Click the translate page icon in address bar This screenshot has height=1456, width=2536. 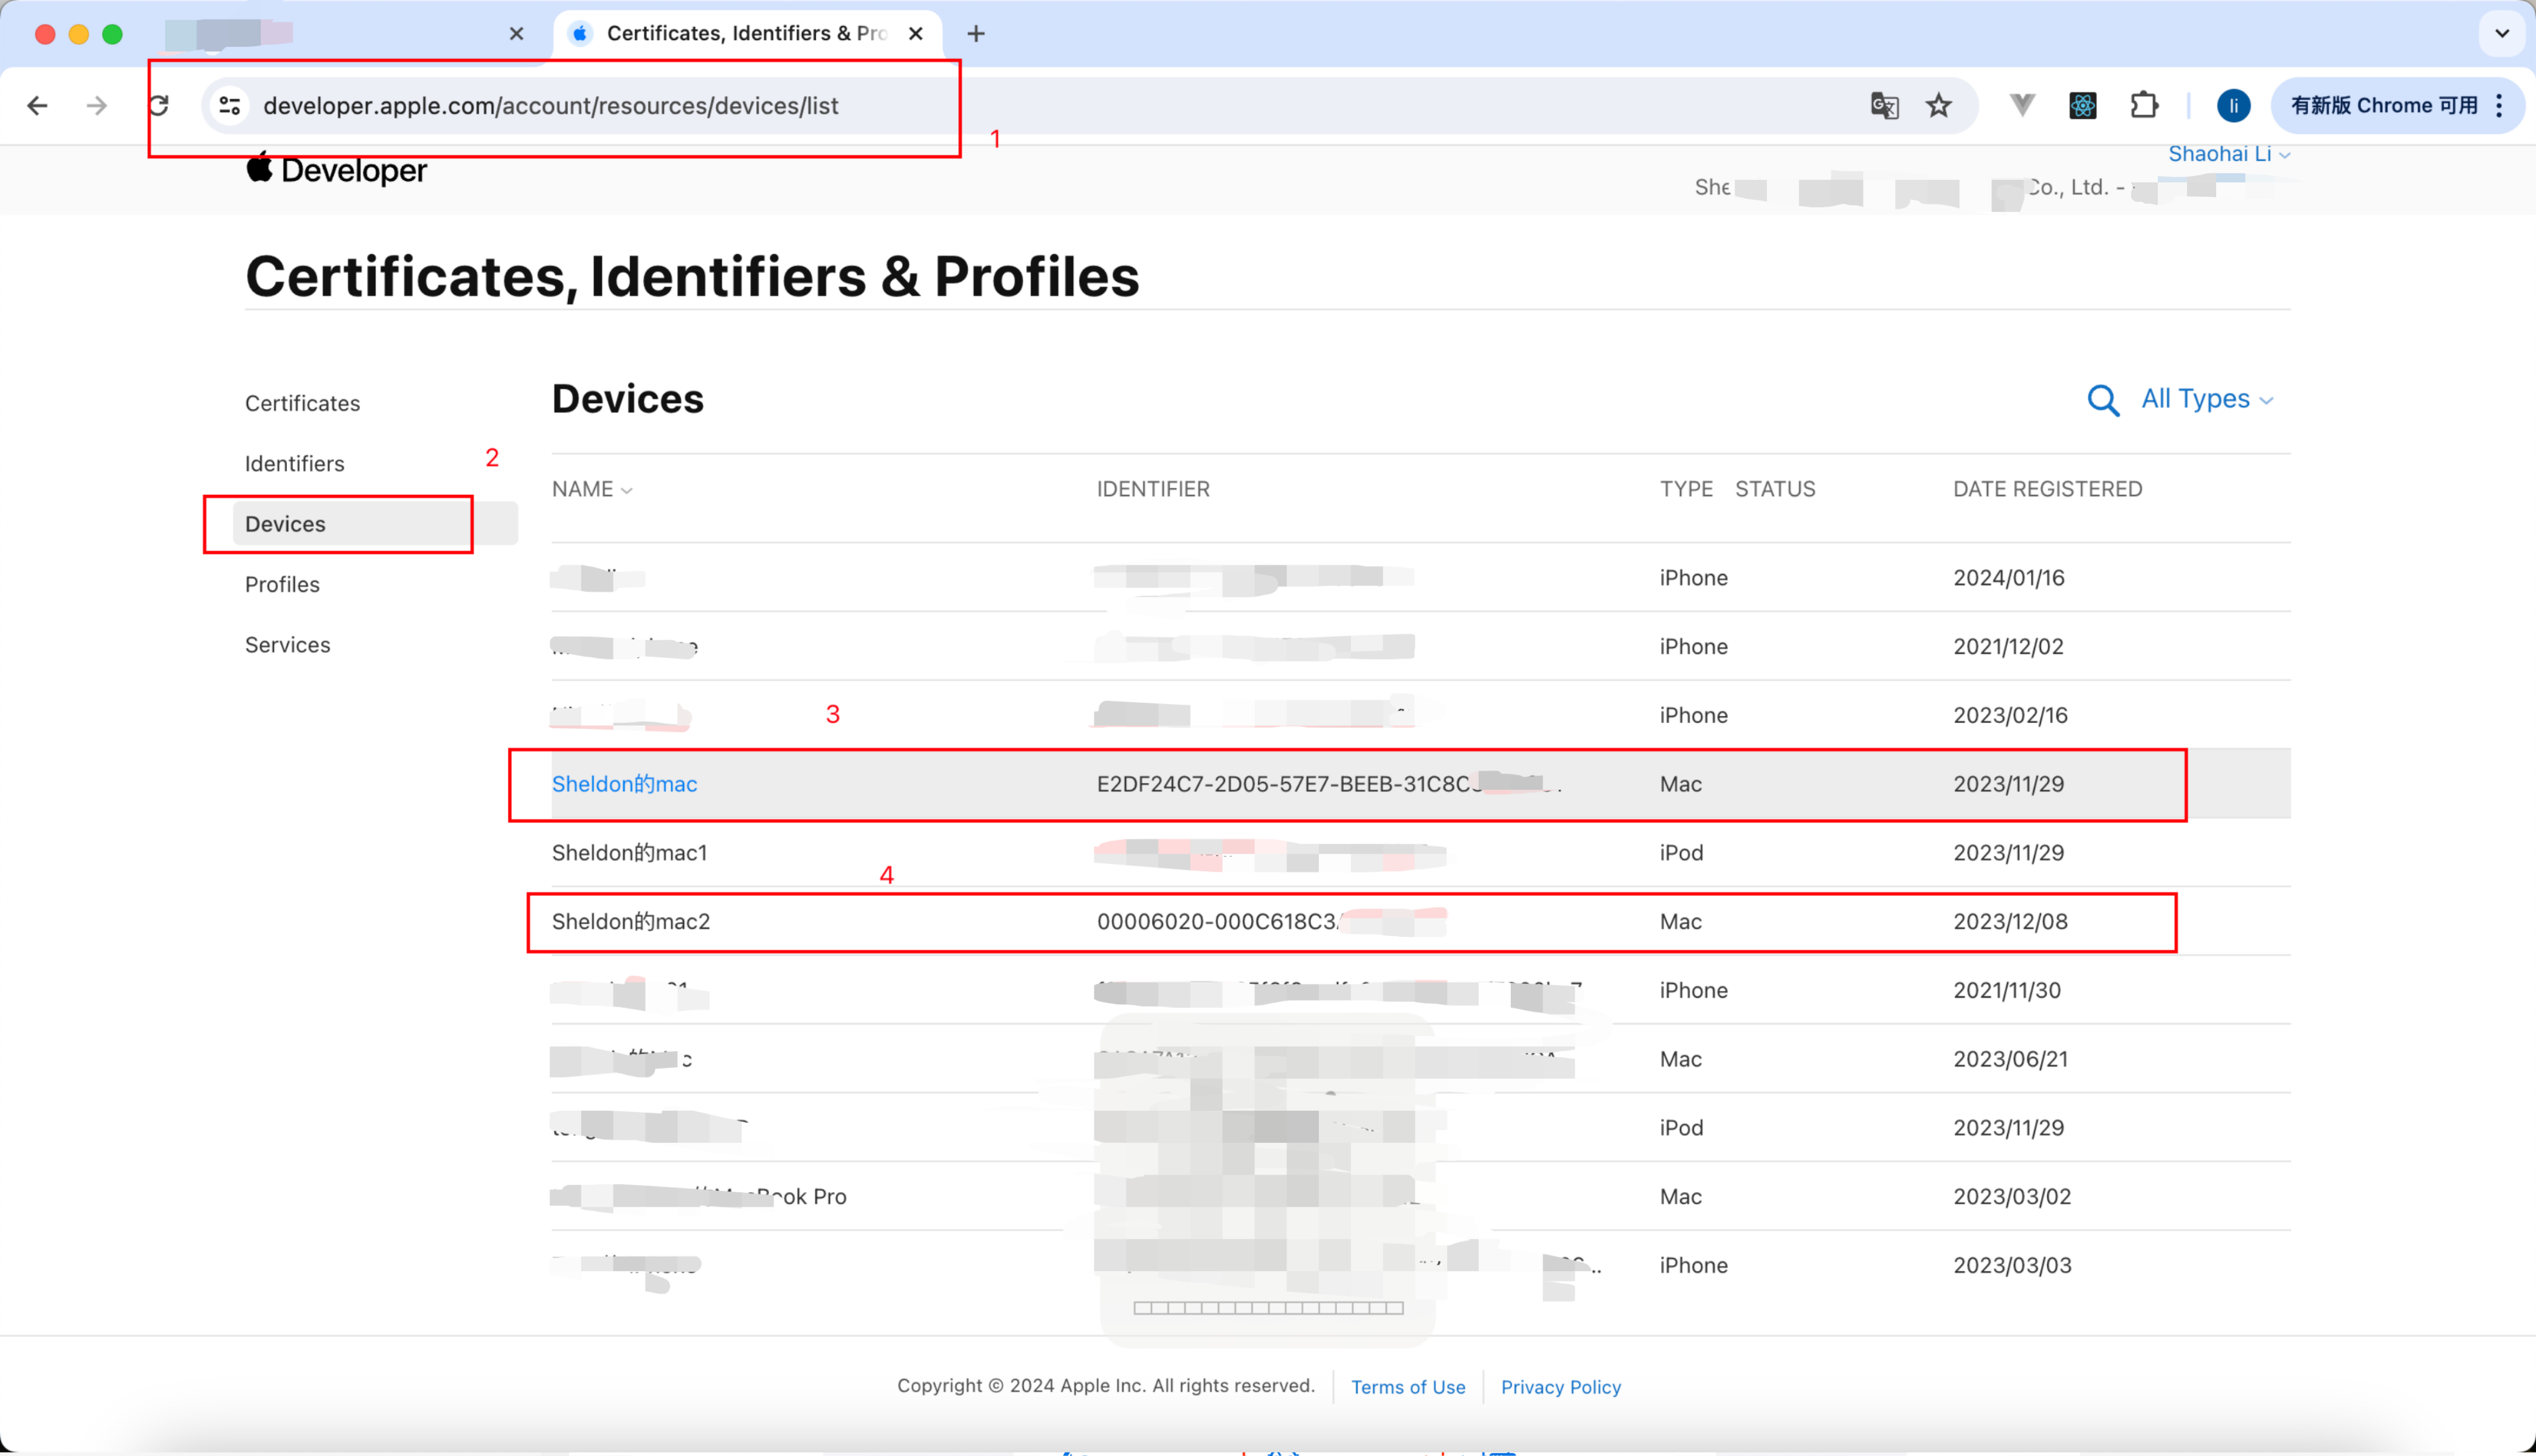click(x=1885, y=105)
